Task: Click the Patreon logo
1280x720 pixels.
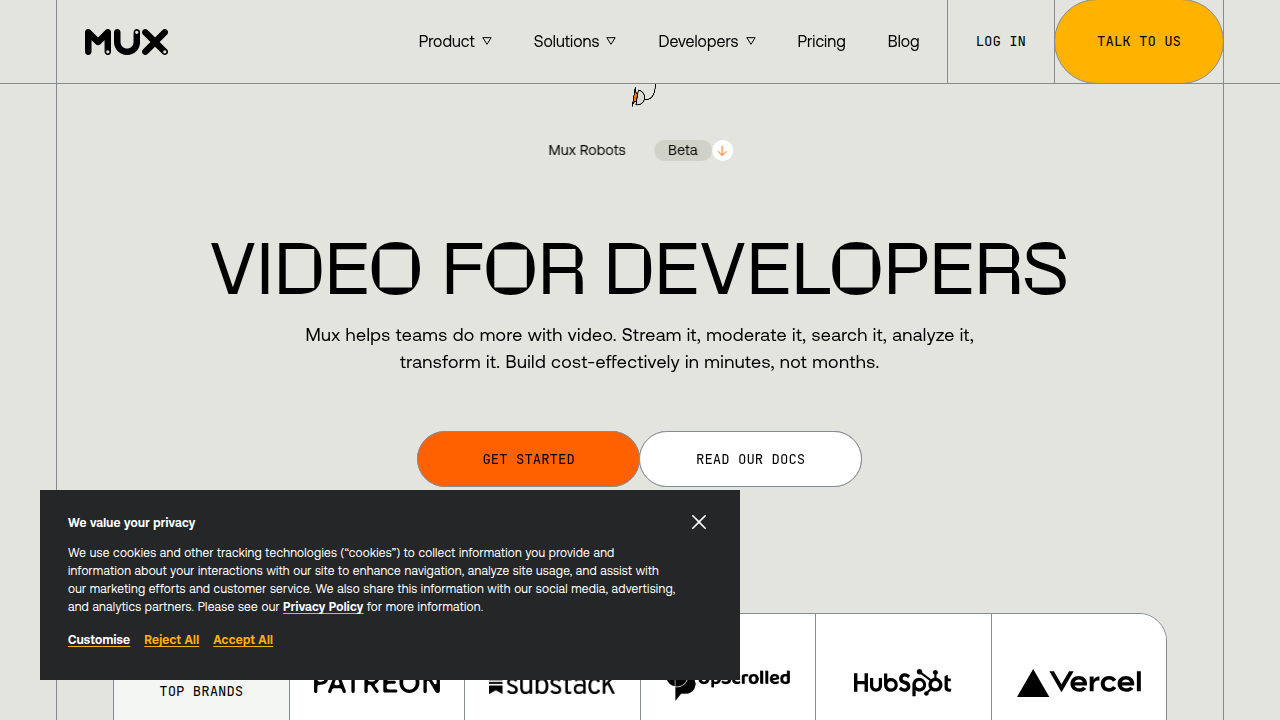Action: click(x=377, y=685)
